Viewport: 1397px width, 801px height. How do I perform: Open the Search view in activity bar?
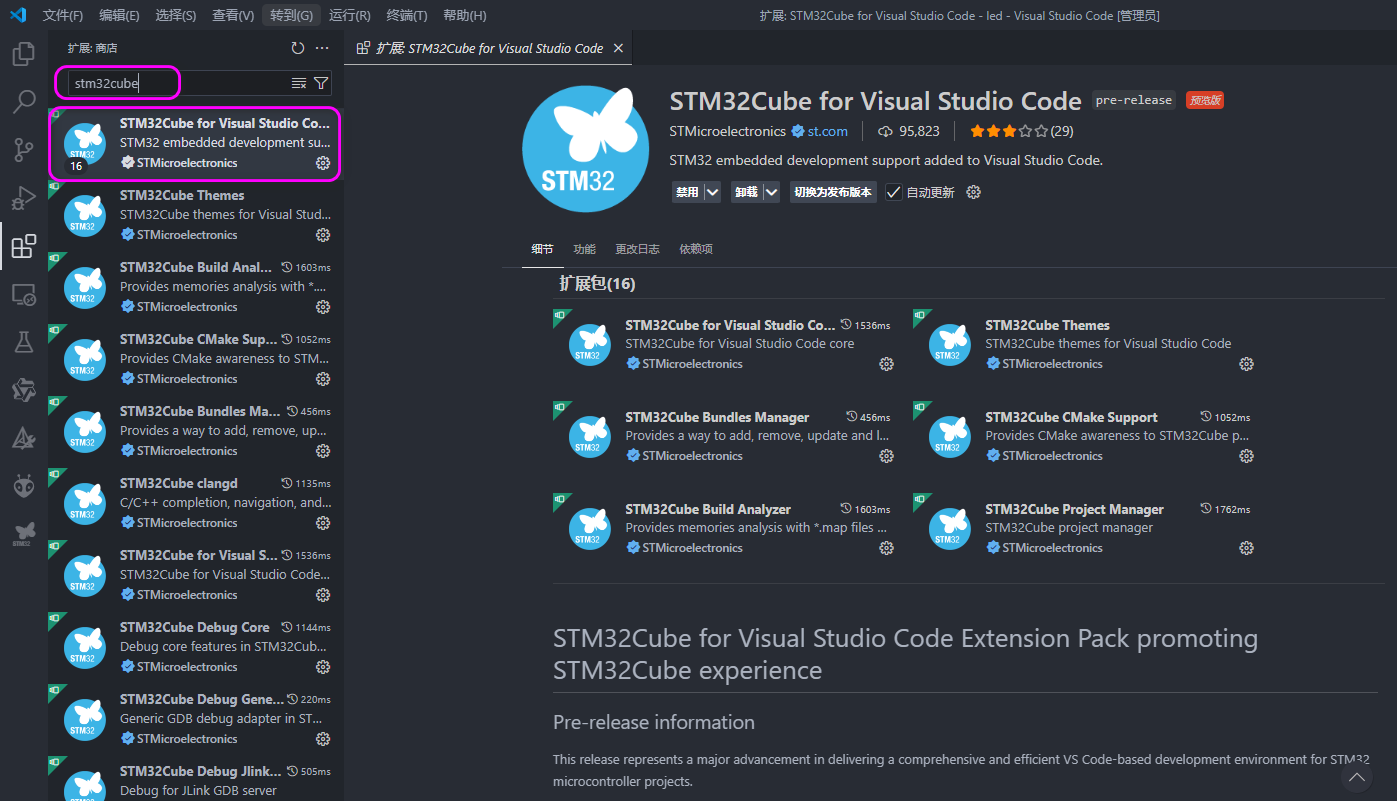coord(24,102)
